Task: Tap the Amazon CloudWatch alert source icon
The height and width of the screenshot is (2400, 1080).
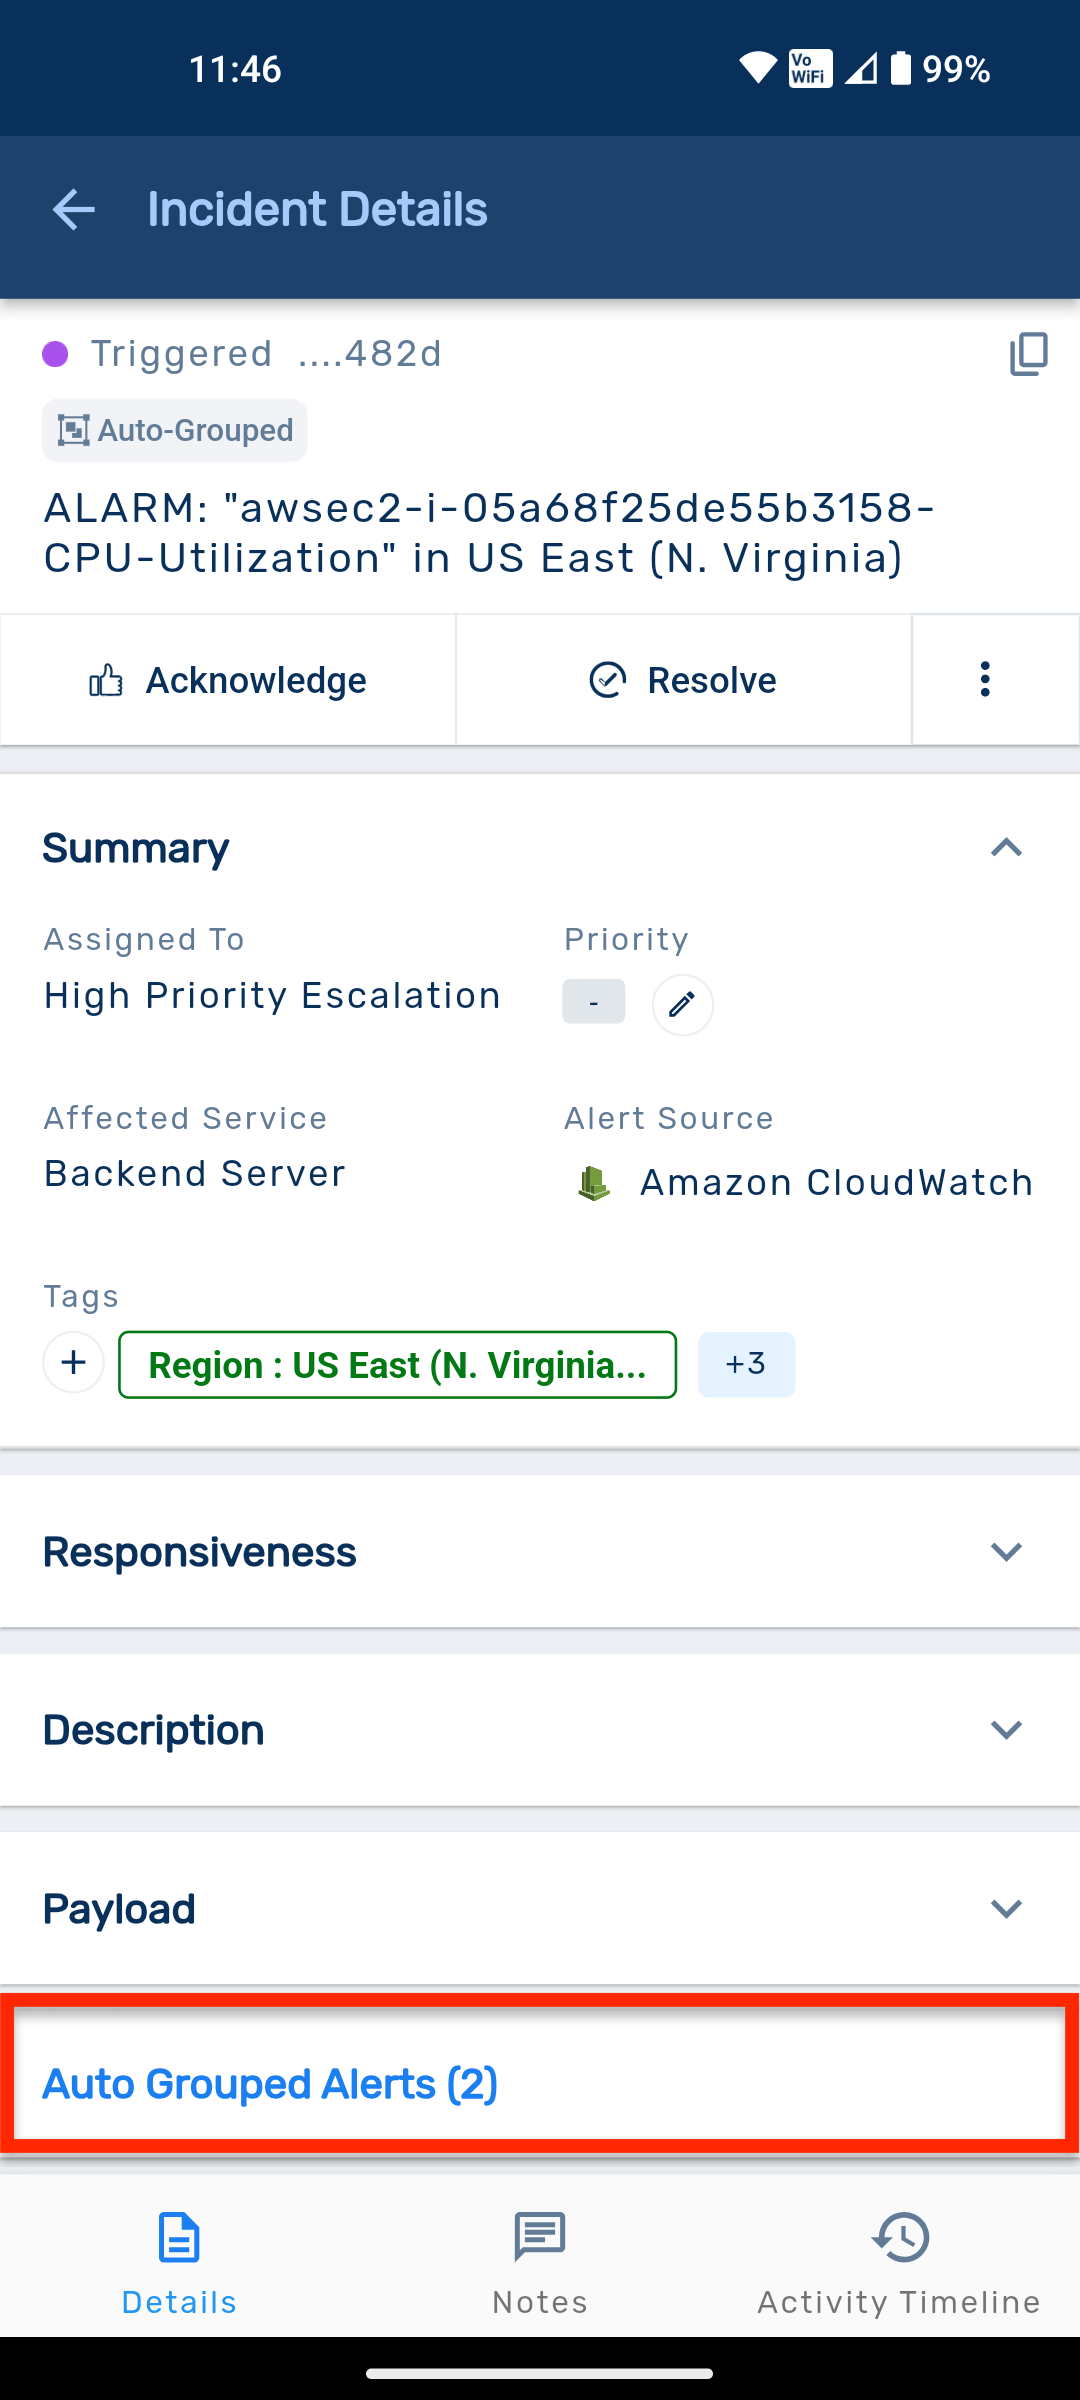Action: pos(594,1183)
